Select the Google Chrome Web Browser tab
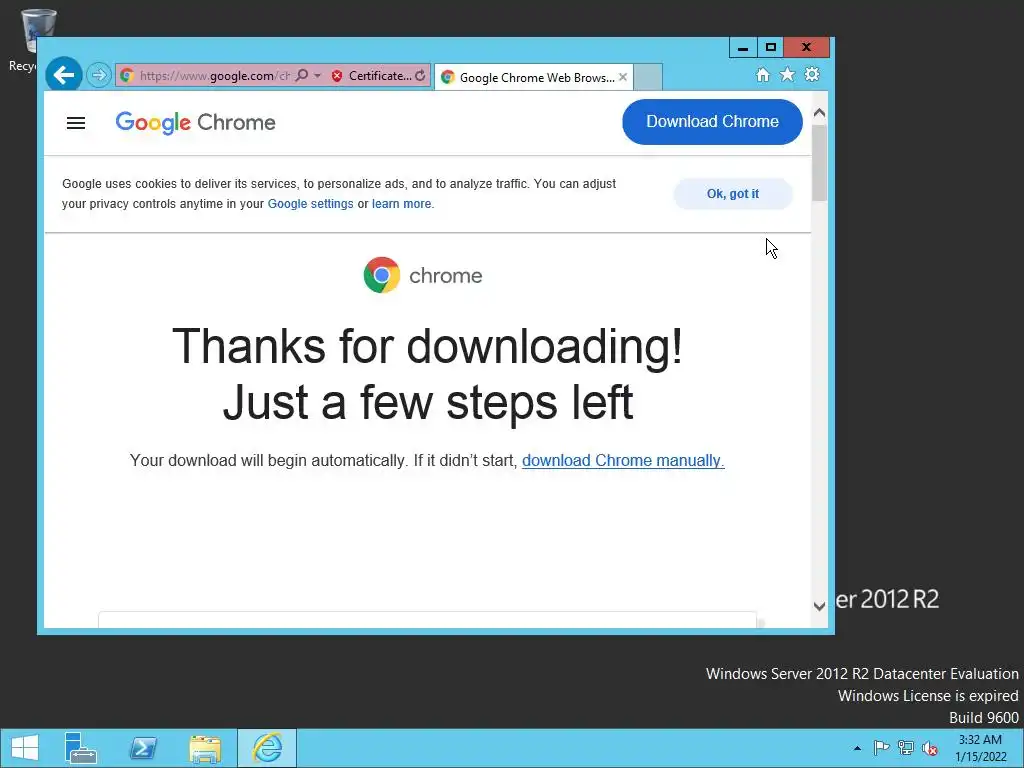The image size is (1024, 768). pyautogui.click(x=534, y=77)
